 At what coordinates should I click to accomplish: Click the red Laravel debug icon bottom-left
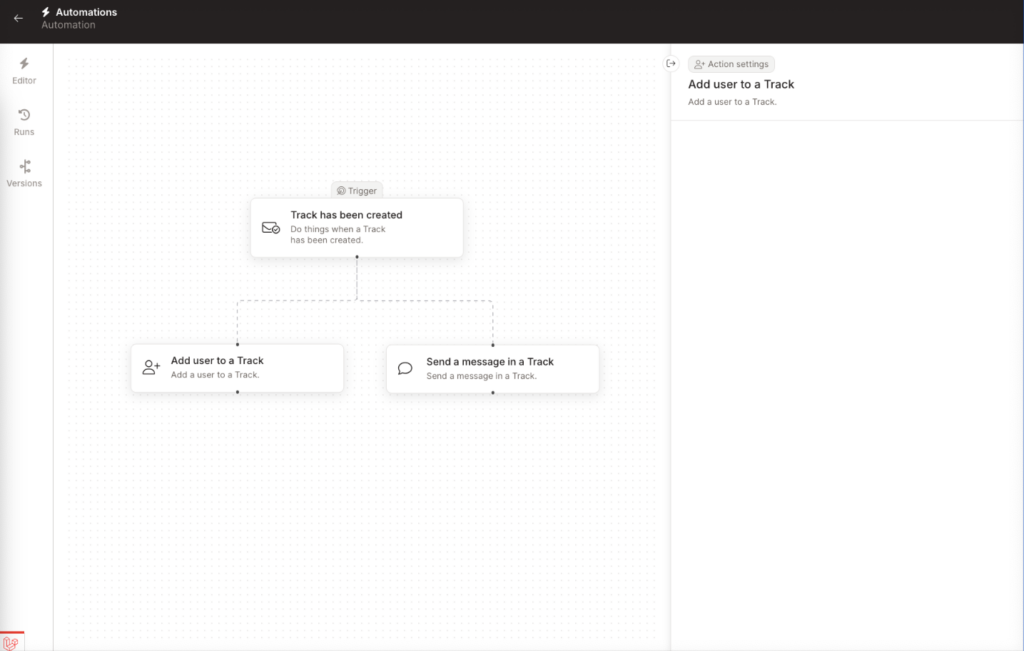click(x=11, y=643)
